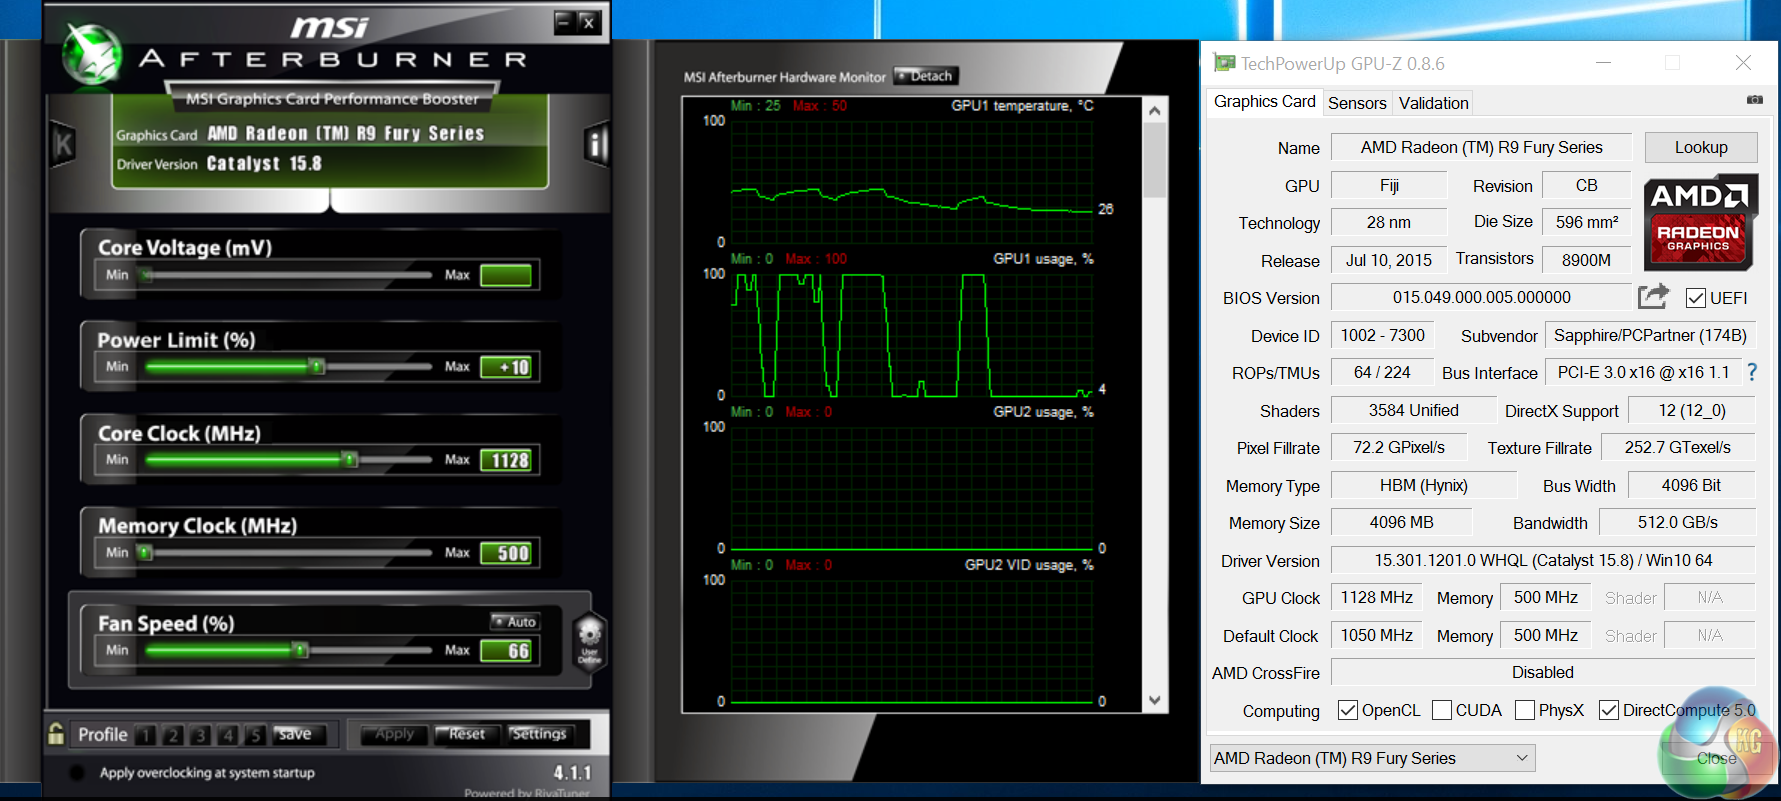The height and width of the screenshot is (801, 1781).
Task: Toggle the OpenCL checkbox
Action: pos(1348,710)
